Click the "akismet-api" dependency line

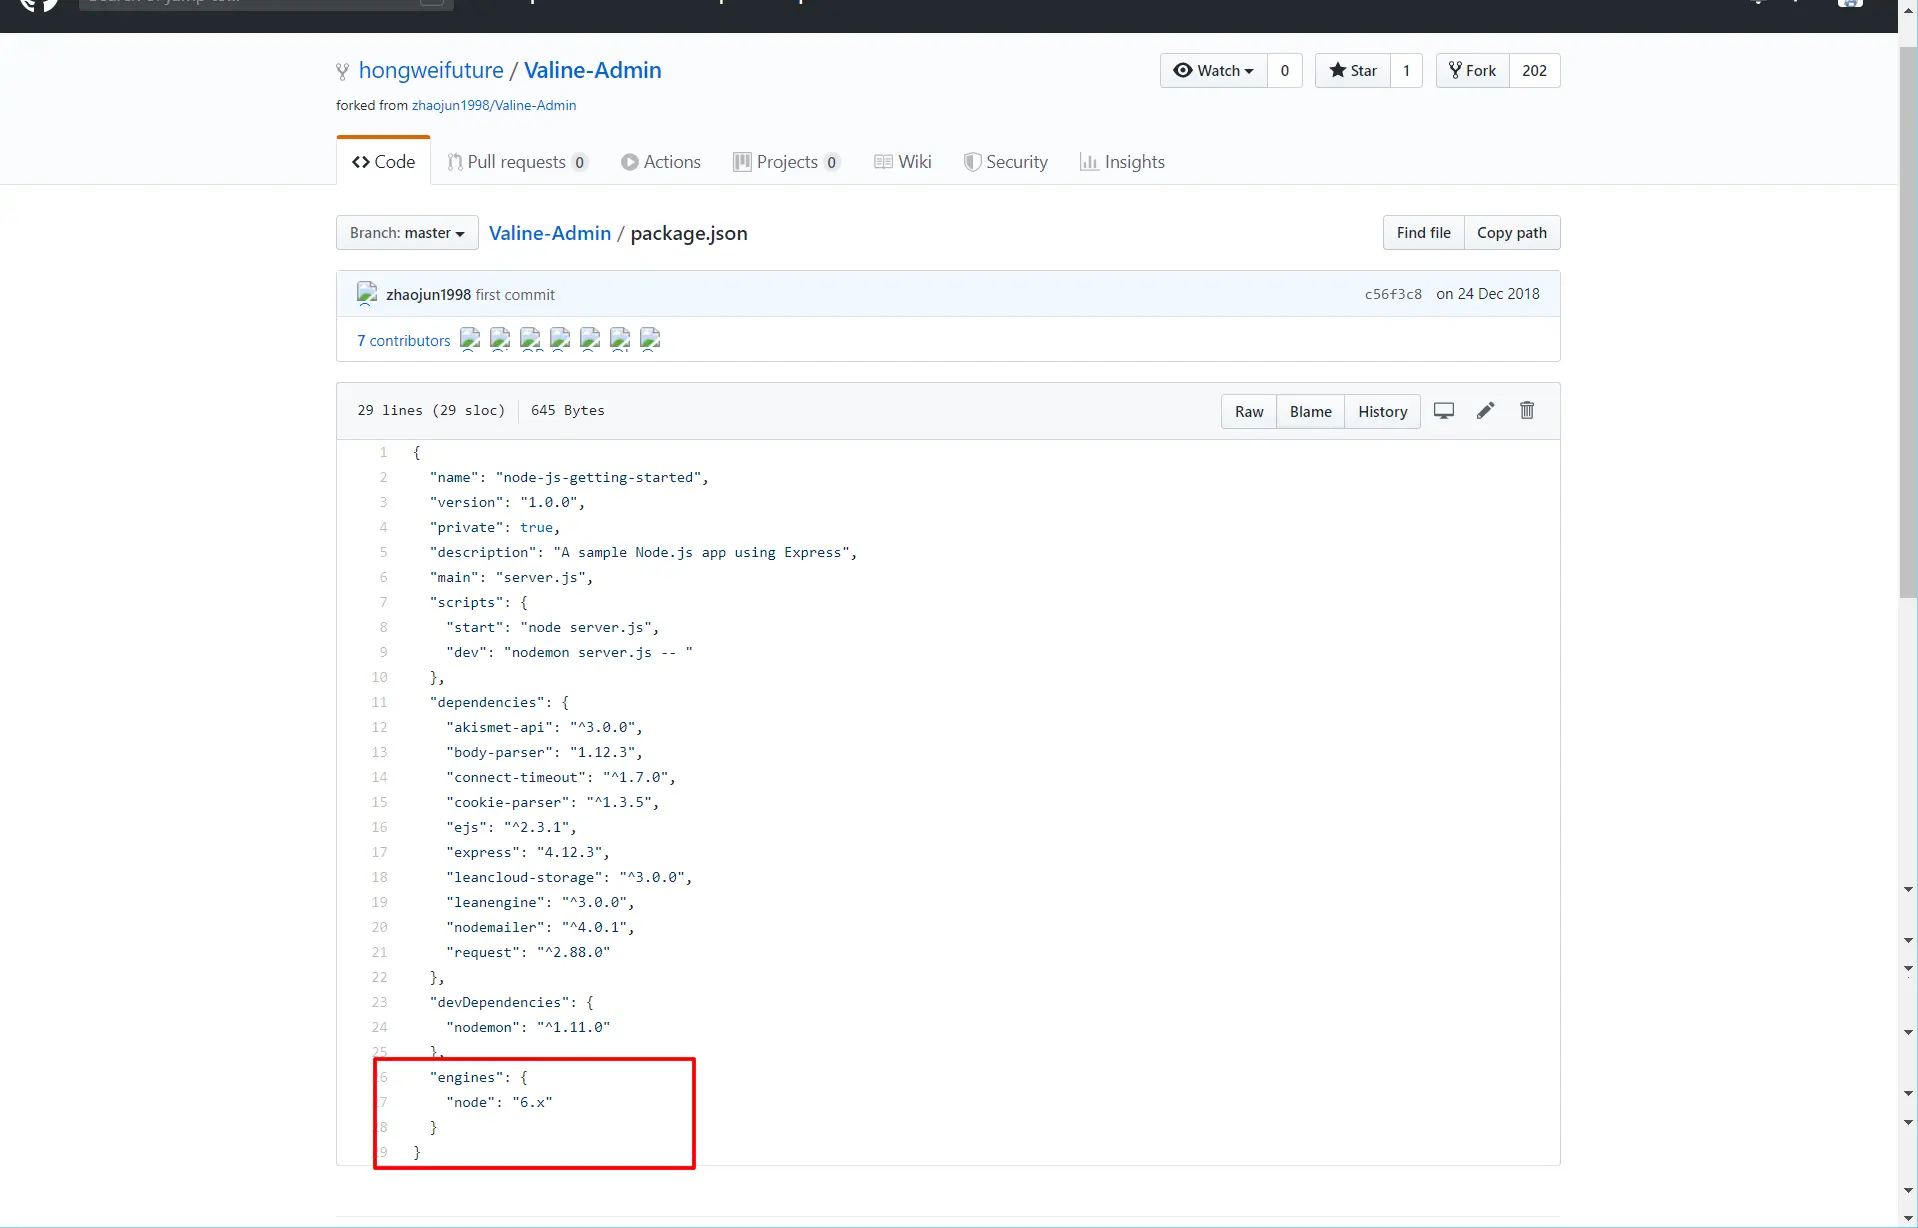(x=544, y=728)
